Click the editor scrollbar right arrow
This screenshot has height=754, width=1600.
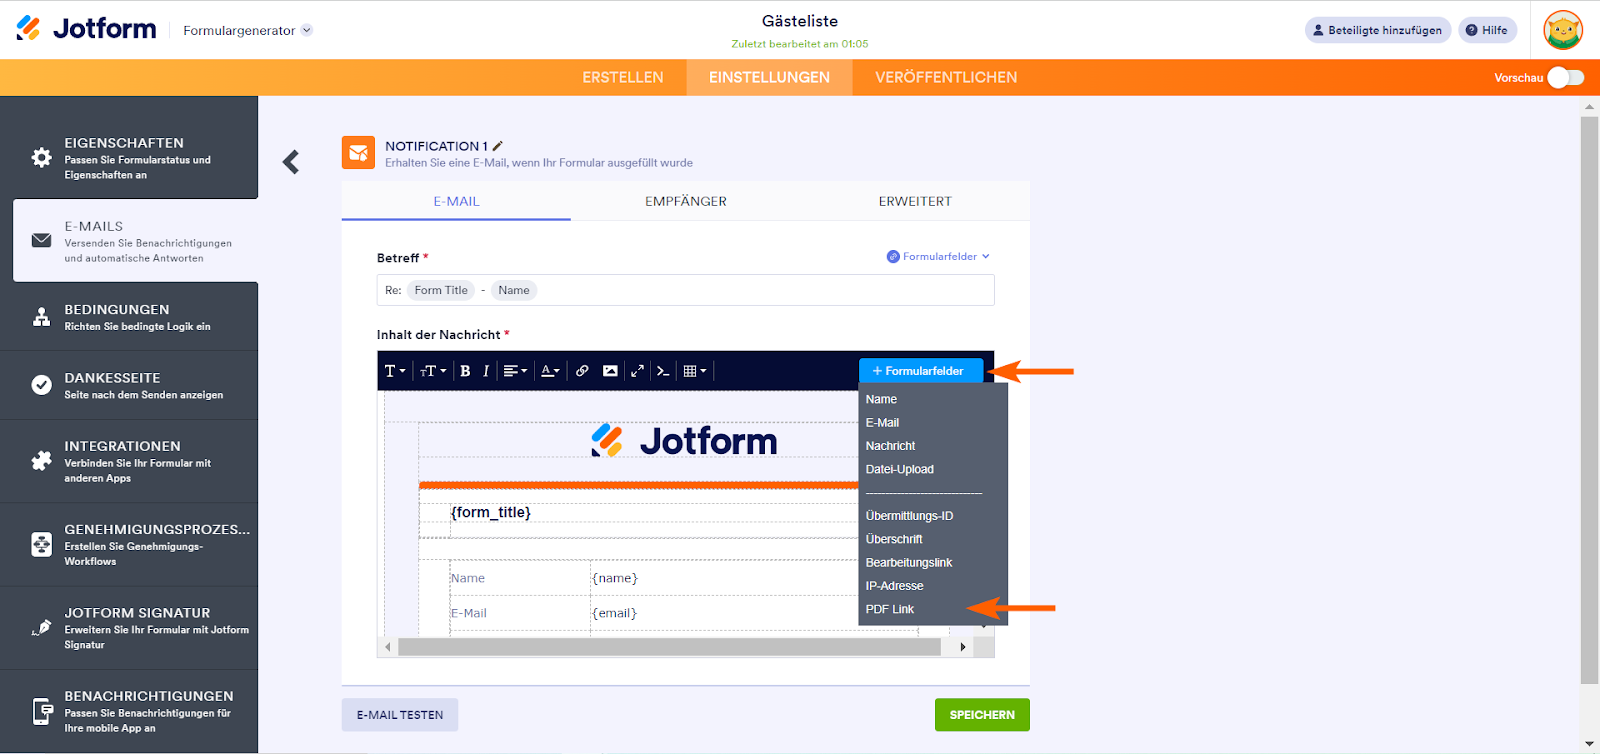click(x=963, y=647)
